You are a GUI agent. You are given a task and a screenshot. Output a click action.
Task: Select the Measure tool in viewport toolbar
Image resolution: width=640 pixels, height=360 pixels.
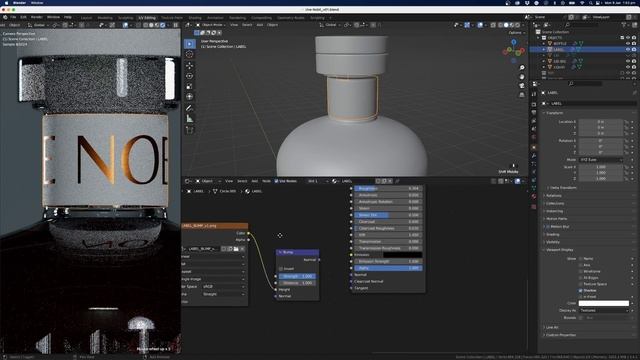coord(190,119)
